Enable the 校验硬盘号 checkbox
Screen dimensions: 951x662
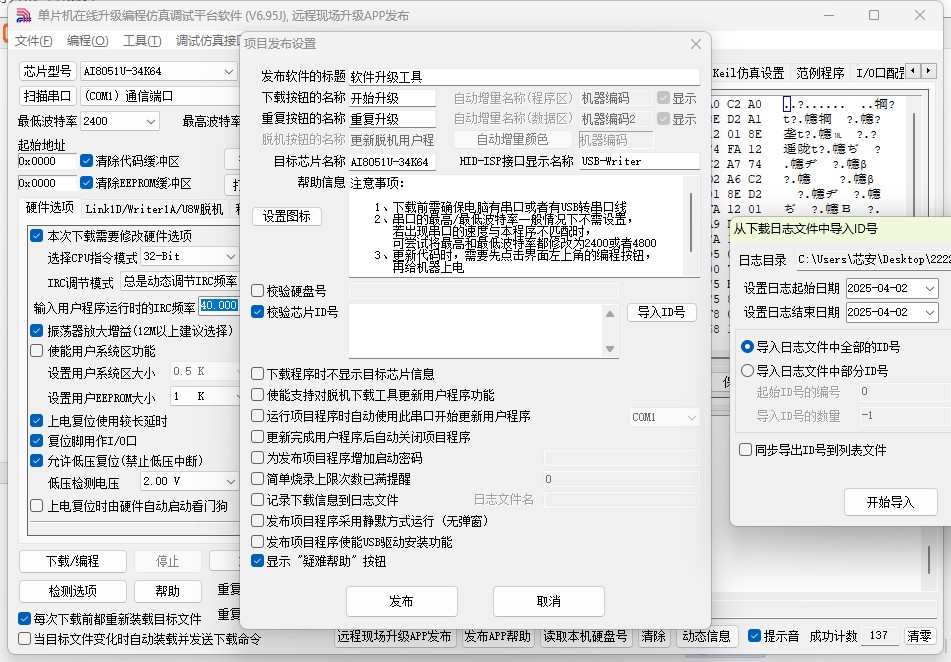click(258, 291)
